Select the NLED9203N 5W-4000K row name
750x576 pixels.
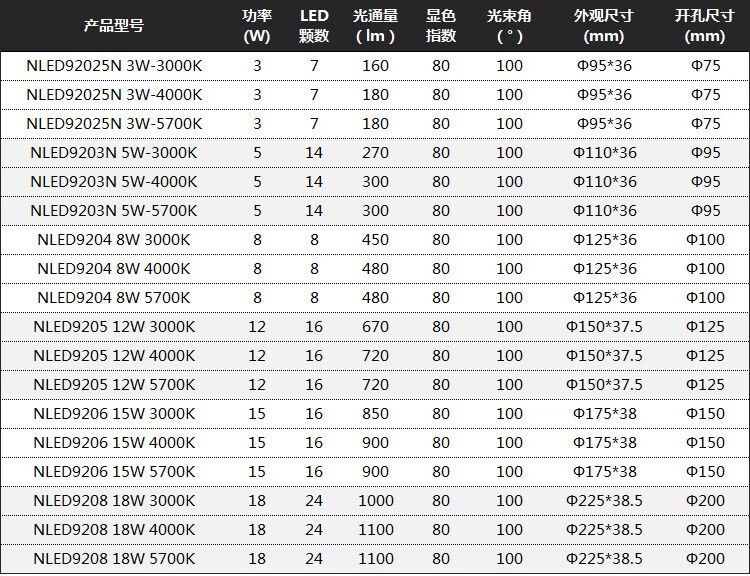114,182
